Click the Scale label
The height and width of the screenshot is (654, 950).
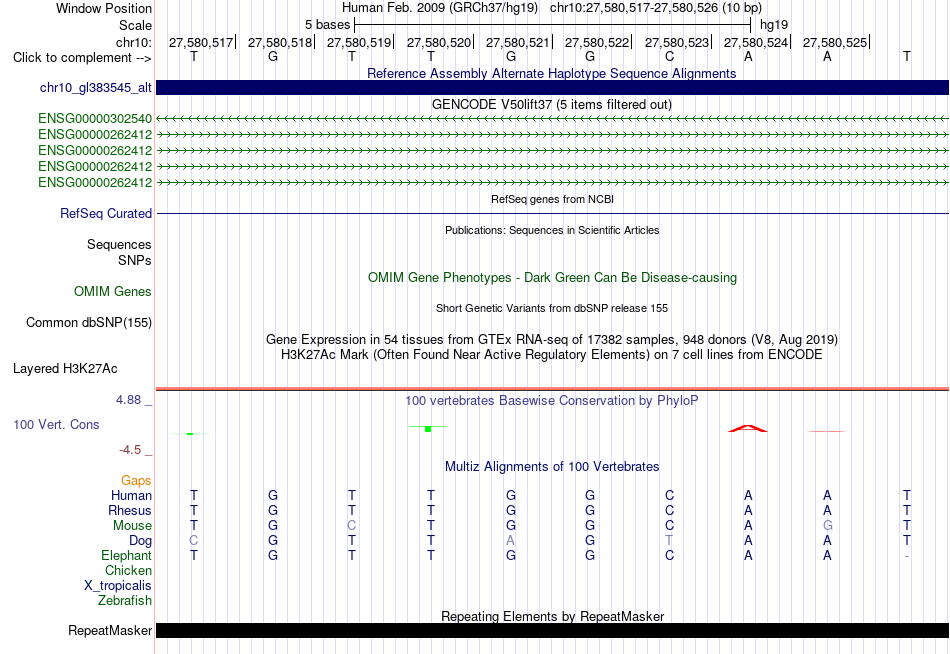(135, 25)
